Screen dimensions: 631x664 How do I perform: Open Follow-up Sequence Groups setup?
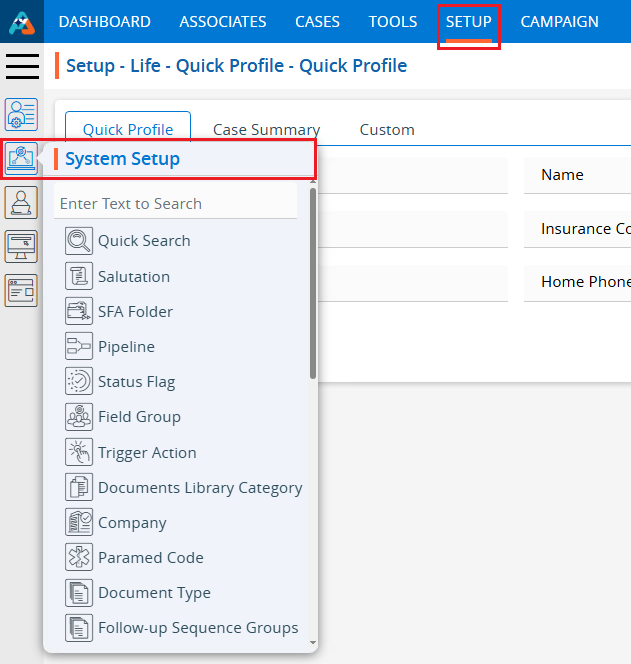[x=198, y=628]
